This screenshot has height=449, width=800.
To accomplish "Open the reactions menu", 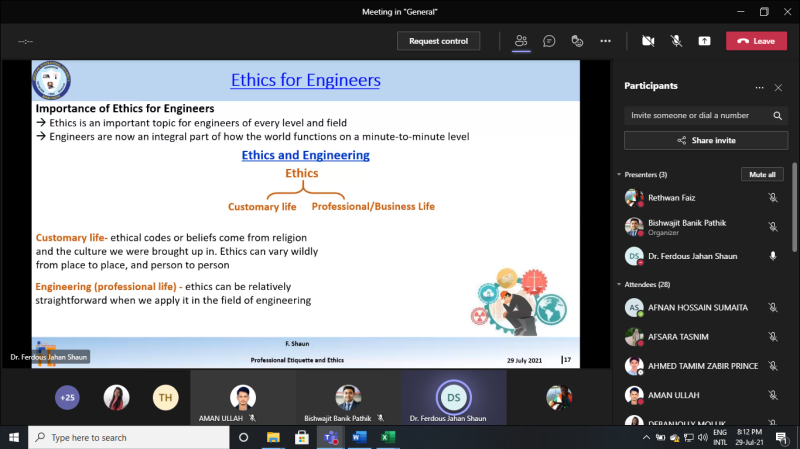I will click(577, 41).
